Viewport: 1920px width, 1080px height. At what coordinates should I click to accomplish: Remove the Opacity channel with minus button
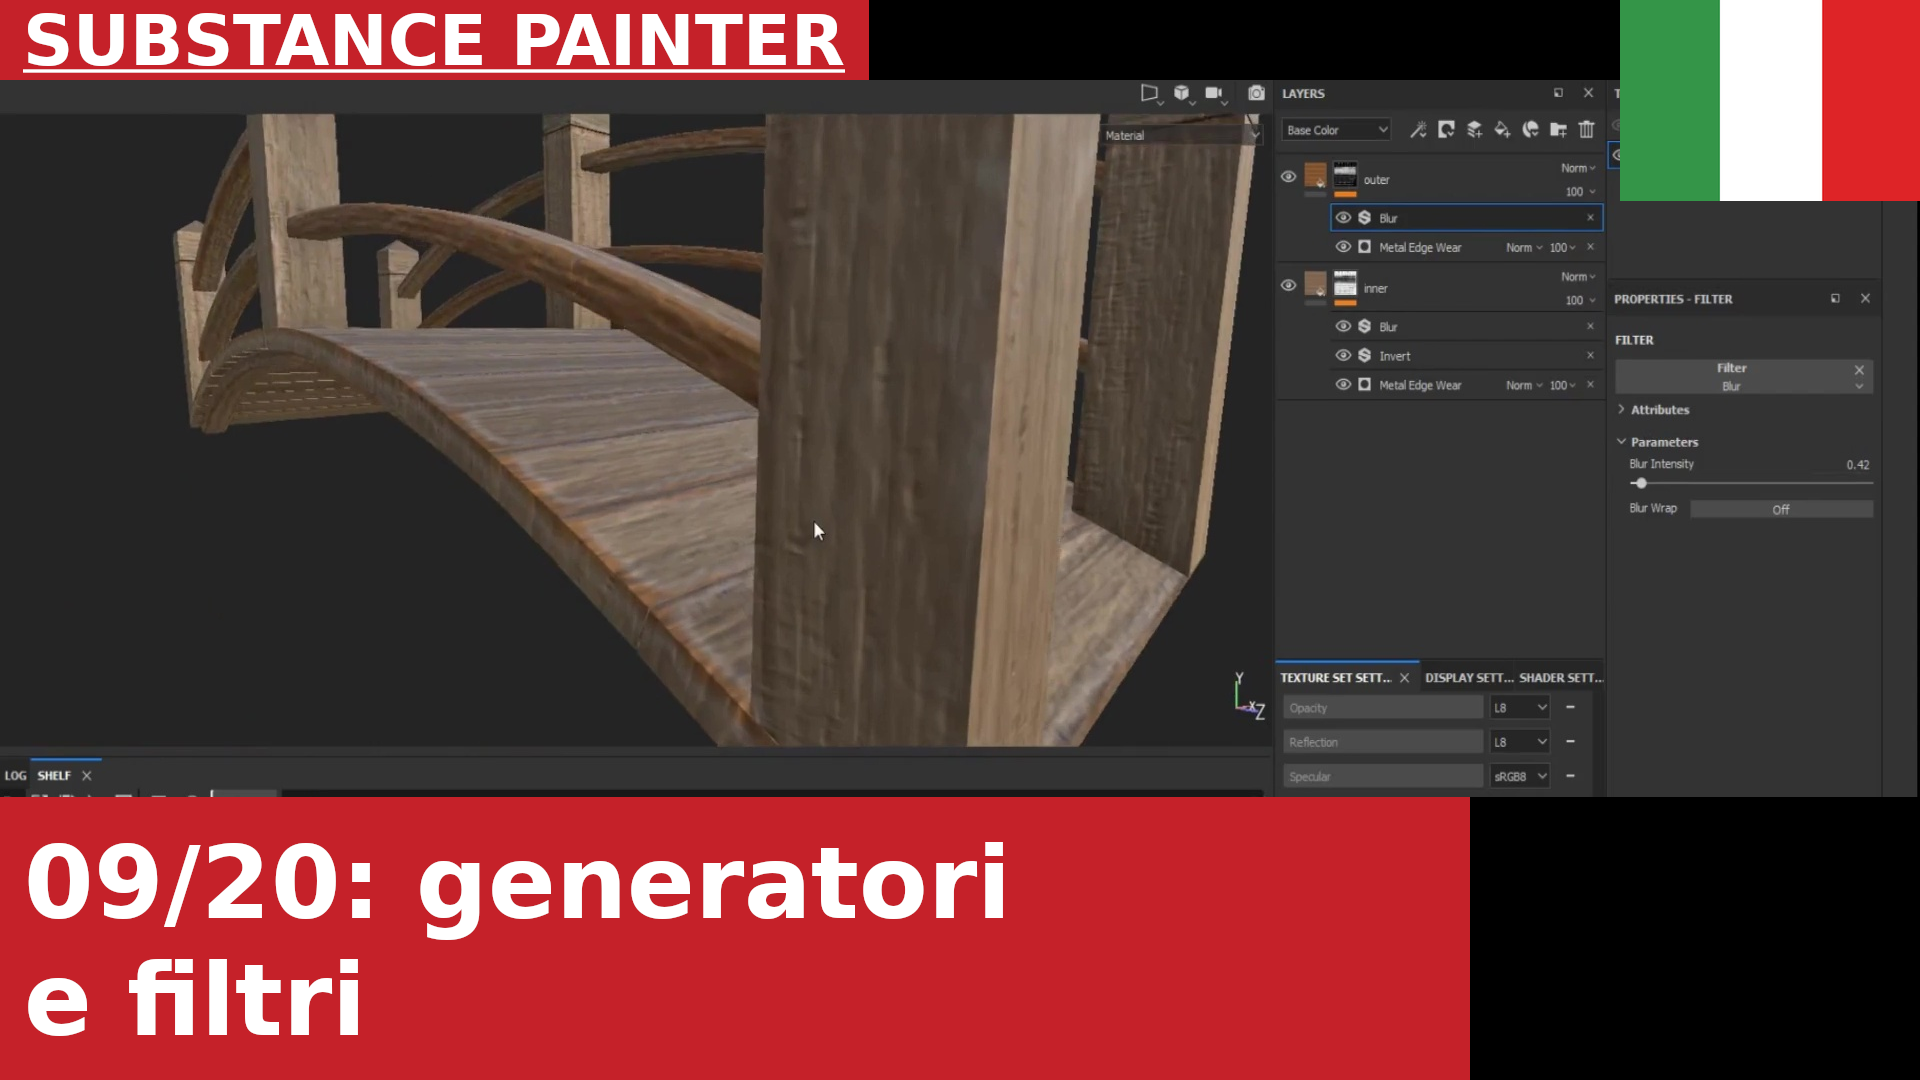(1570, 708)
